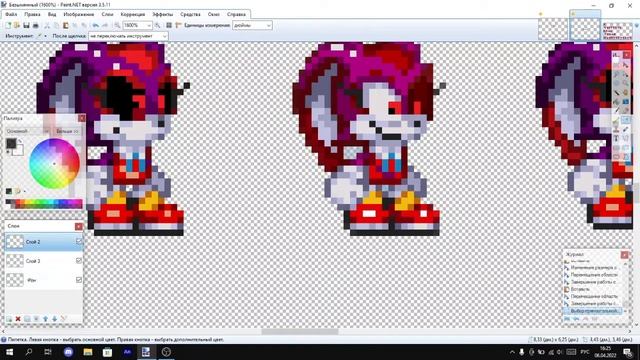The width and height of the screenshot is (640, 360).
Task: Close the Журнал history panel
Action: point(624,255)
